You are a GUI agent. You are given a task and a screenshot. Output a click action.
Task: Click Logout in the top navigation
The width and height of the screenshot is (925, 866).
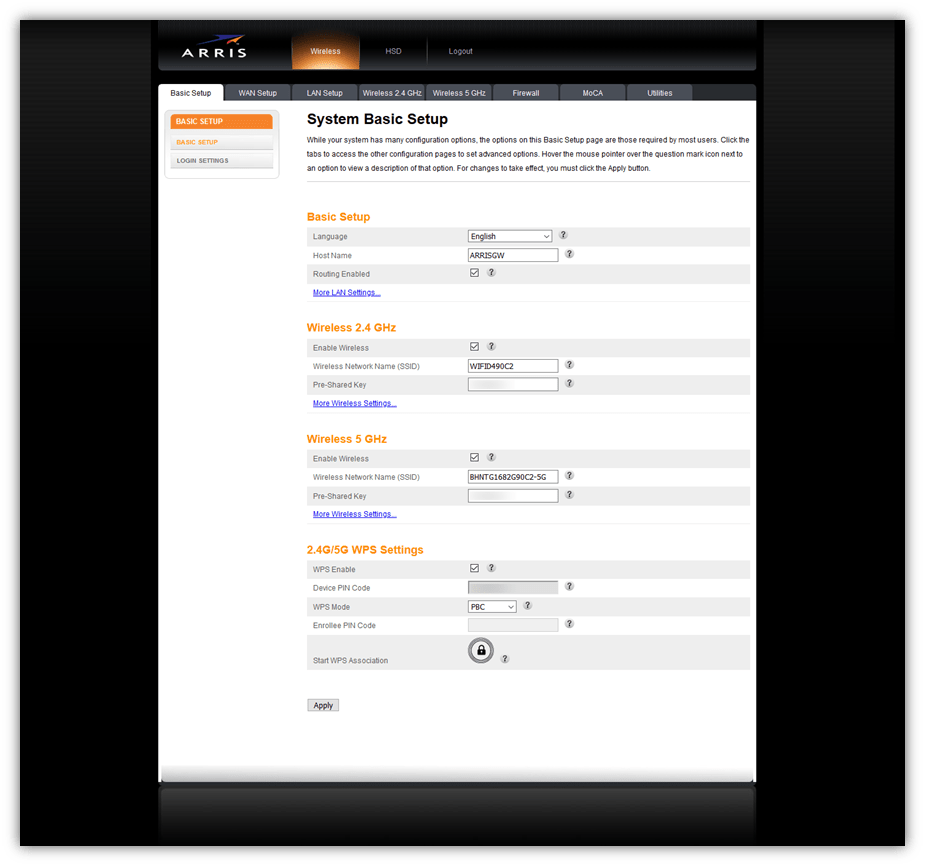[x=461, y=51]
